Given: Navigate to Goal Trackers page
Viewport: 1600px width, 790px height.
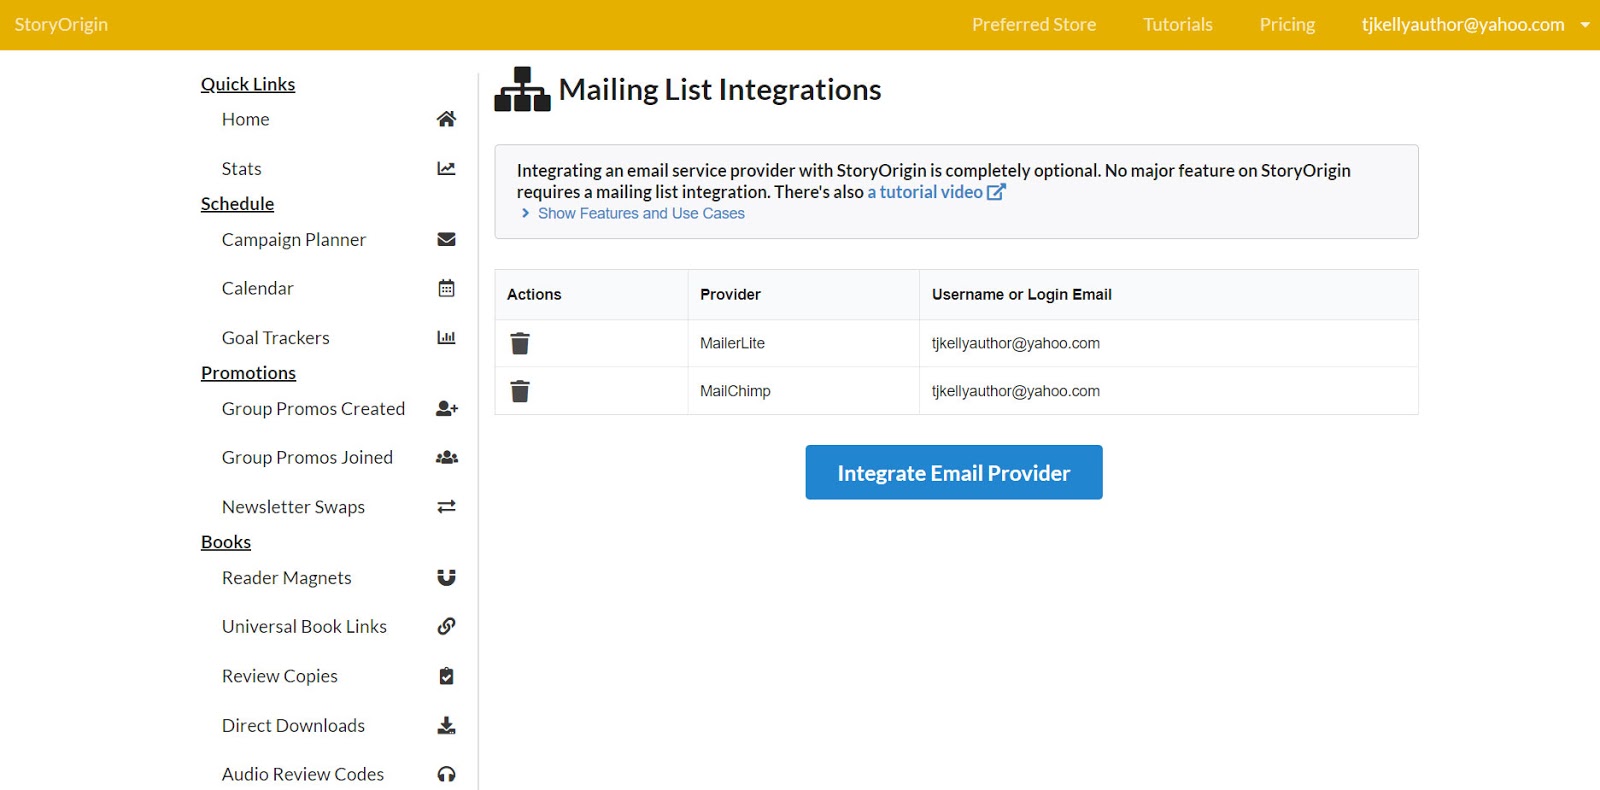Looking at the screenshot, I should pyautogui.click(x=275, y=338).
